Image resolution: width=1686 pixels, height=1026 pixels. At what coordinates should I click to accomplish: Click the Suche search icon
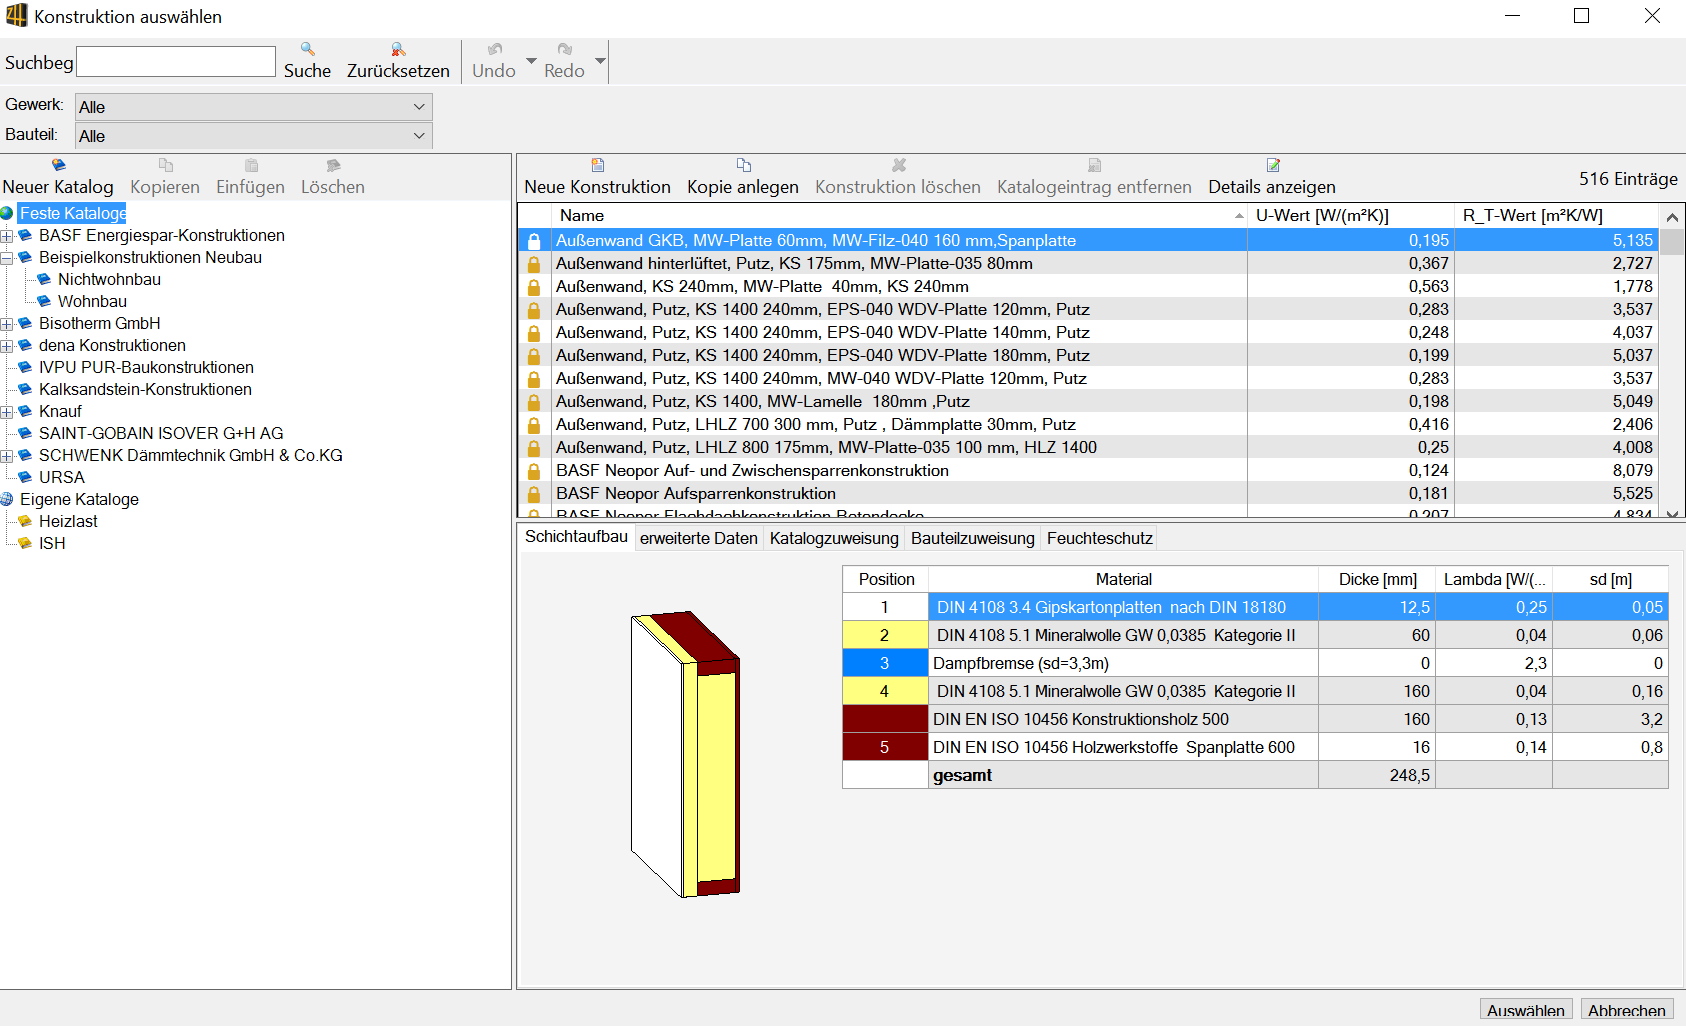point(307,50)
